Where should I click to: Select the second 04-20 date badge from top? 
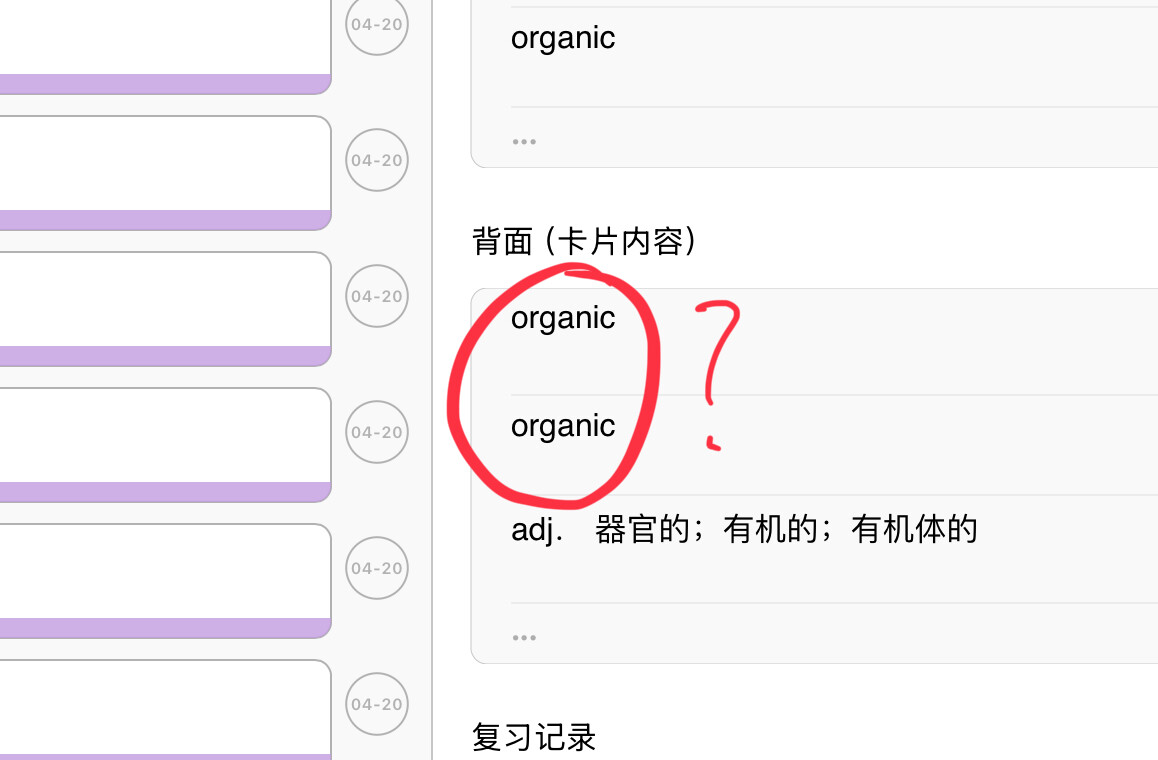(377, 160)
